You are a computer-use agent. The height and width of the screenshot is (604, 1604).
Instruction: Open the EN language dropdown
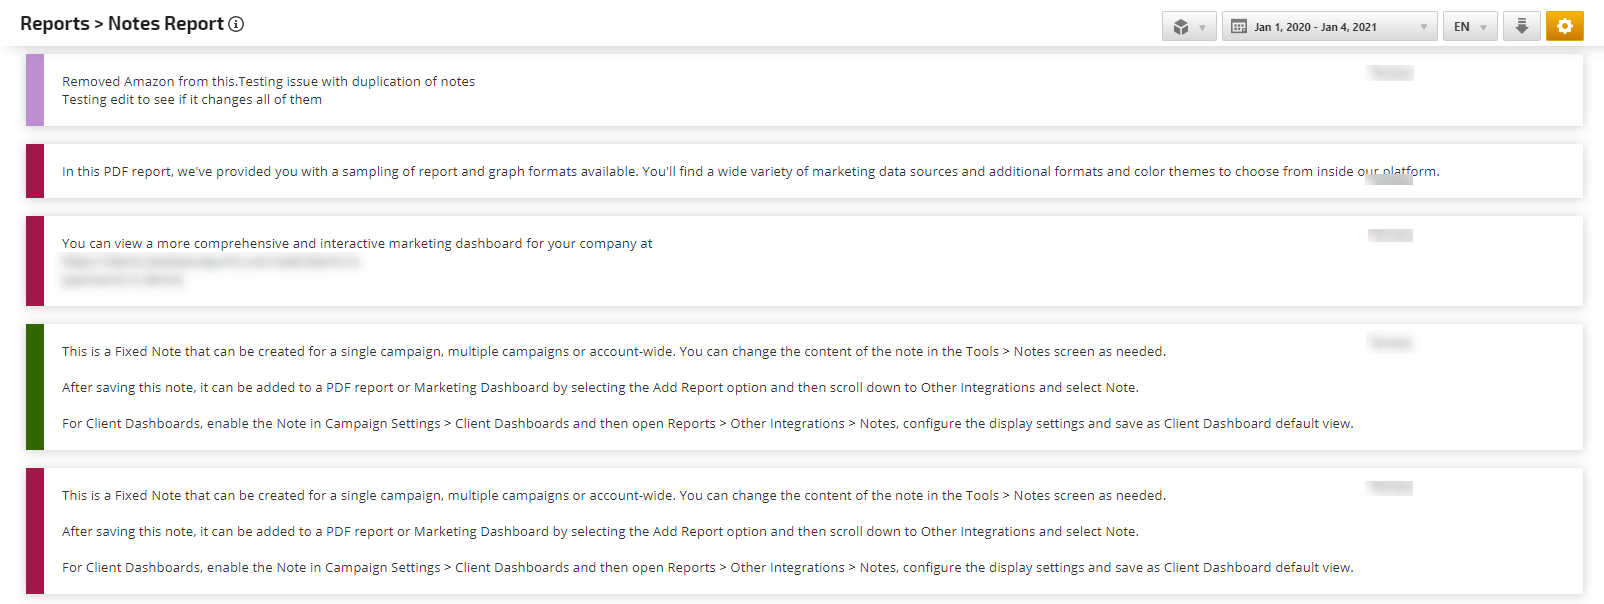[1469, 27]
